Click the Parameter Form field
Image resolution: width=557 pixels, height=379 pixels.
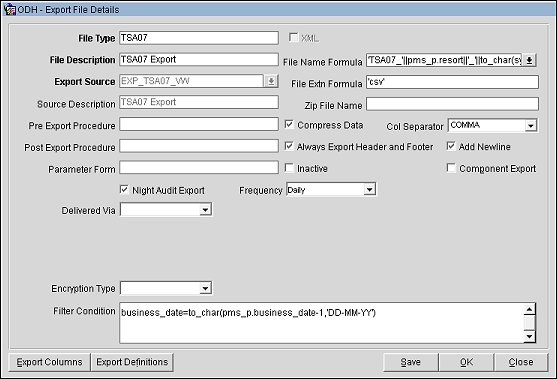199,168
